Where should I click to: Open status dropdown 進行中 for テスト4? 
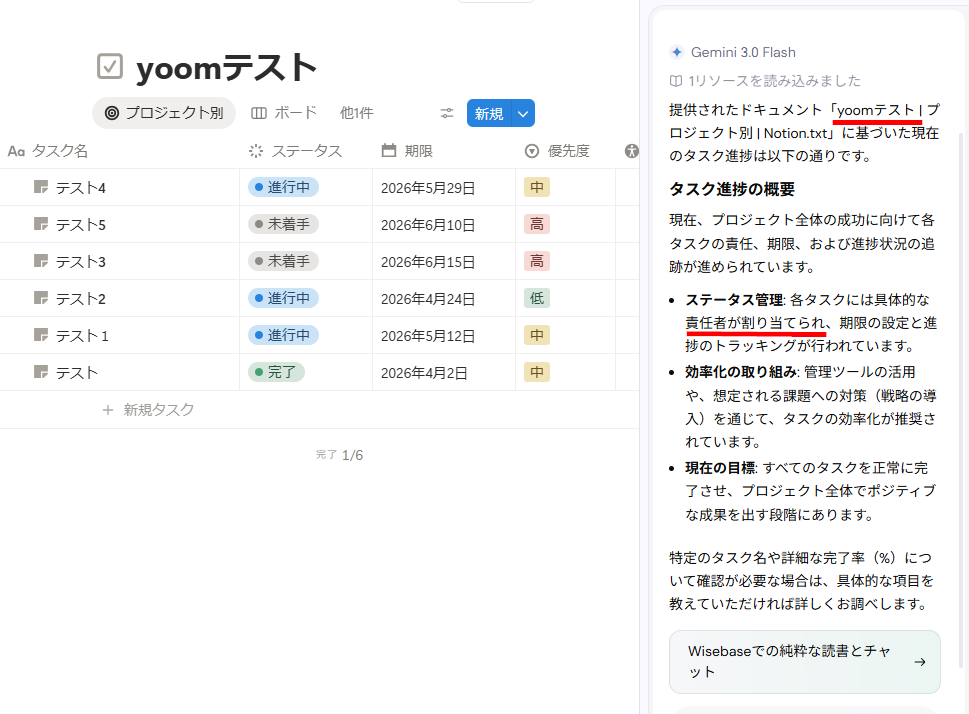pyautogui.click(x=283, y=187)
